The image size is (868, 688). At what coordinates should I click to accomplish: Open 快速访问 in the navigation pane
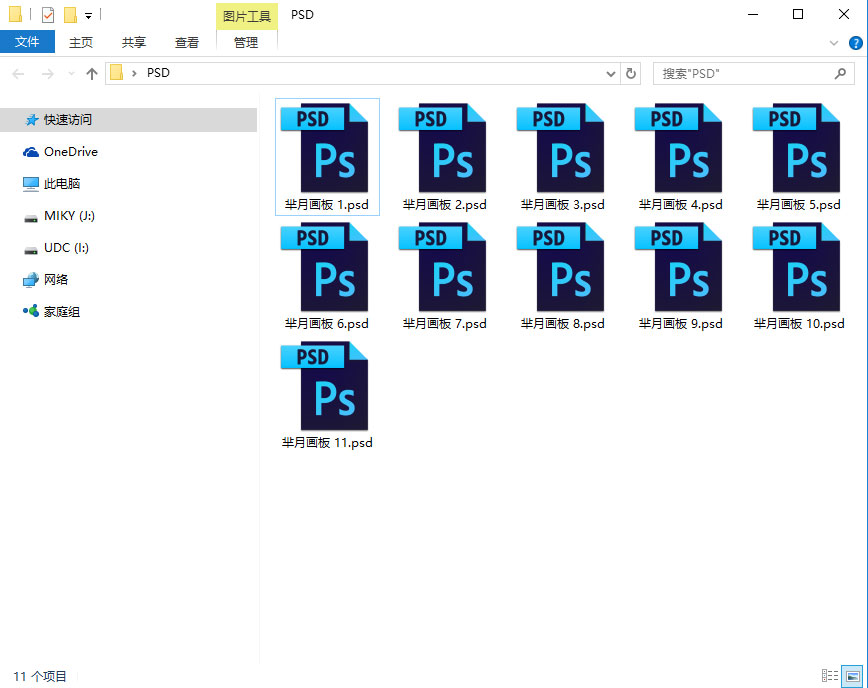click(x=128, y=120)
